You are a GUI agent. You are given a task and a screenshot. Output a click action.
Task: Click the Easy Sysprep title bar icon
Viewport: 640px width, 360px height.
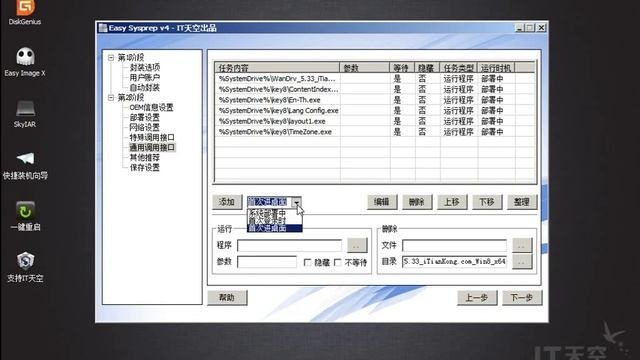[x=103, y=28]
